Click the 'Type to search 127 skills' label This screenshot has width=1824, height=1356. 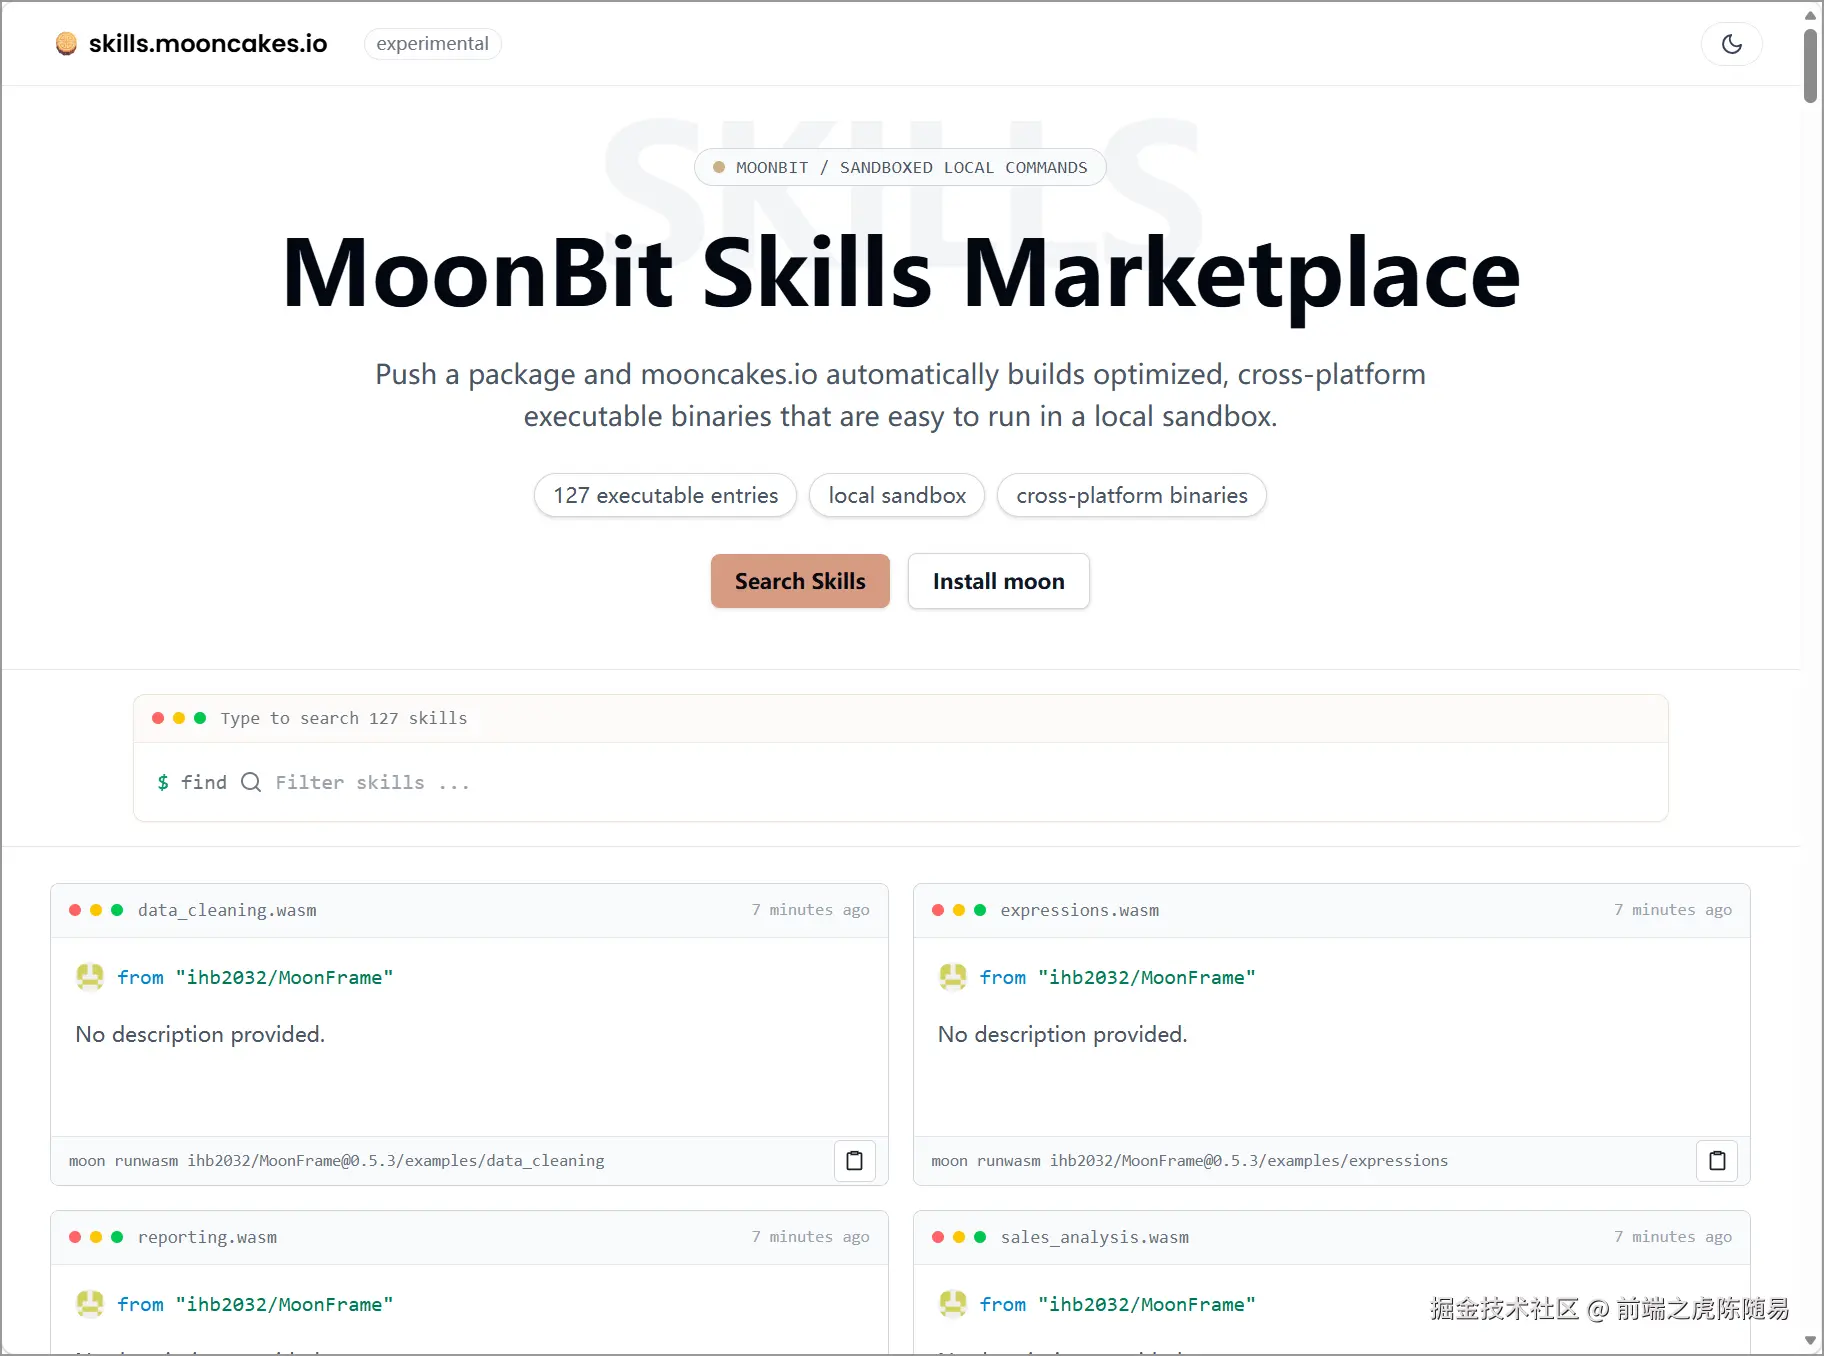344,718
